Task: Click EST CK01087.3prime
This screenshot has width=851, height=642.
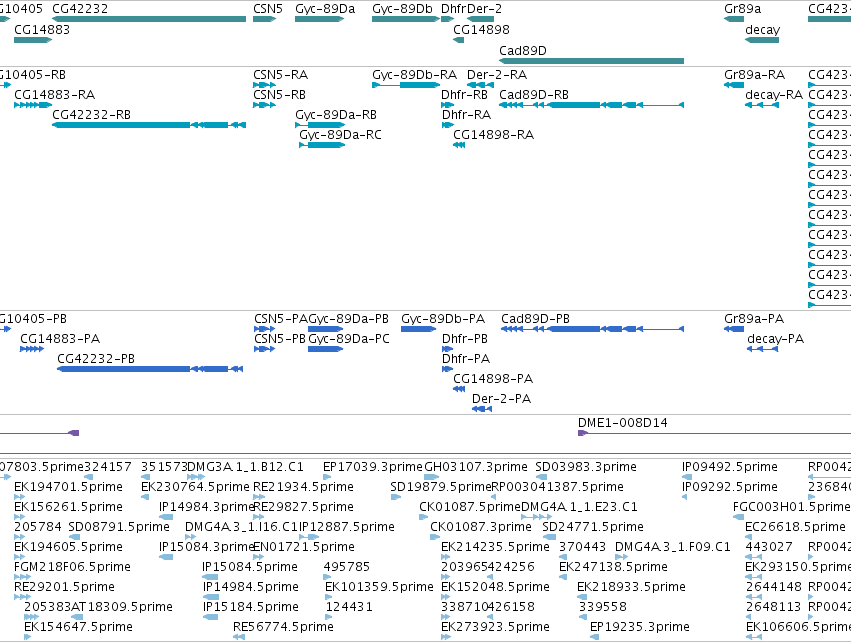Action: [x=435, y=537]
